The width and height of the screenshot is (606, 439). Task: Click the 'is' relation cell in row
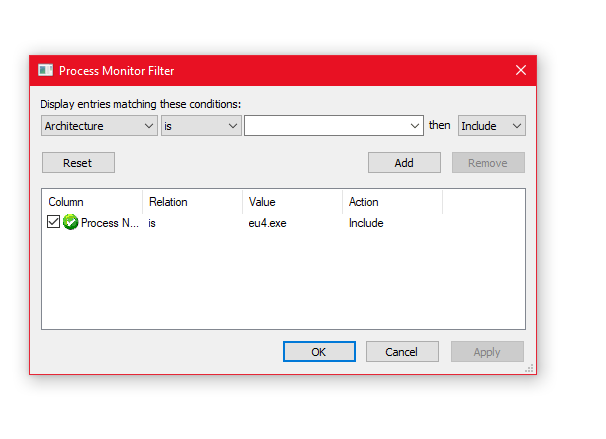click(x=152, y=223)
